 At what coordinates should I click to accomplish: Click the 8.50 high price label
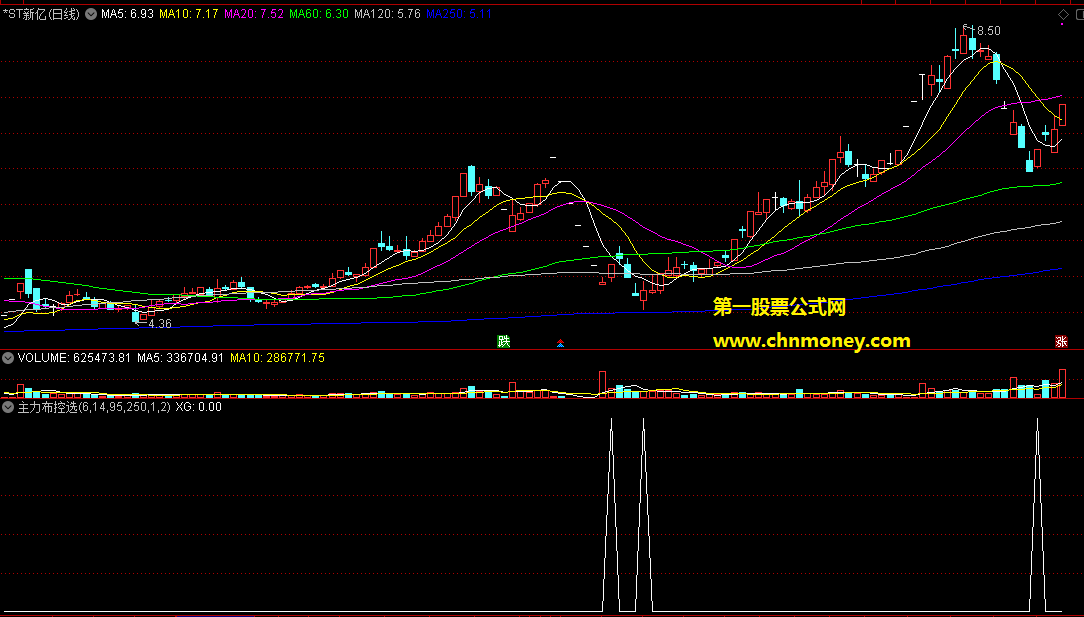(x=989, y=31)
